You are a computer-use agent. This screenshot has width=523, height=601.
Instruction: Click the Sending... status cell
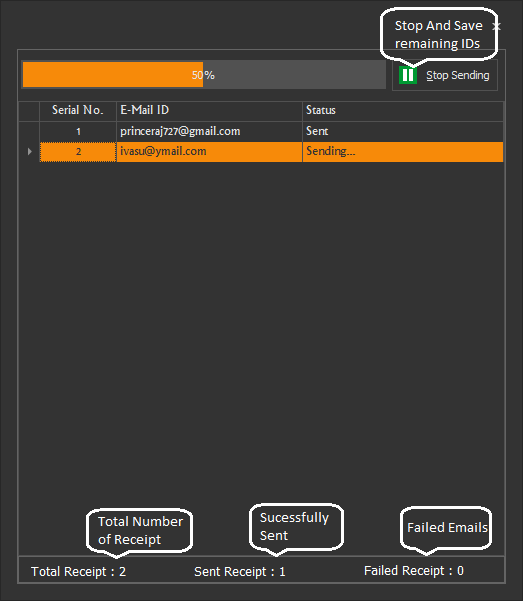[403, 151]
